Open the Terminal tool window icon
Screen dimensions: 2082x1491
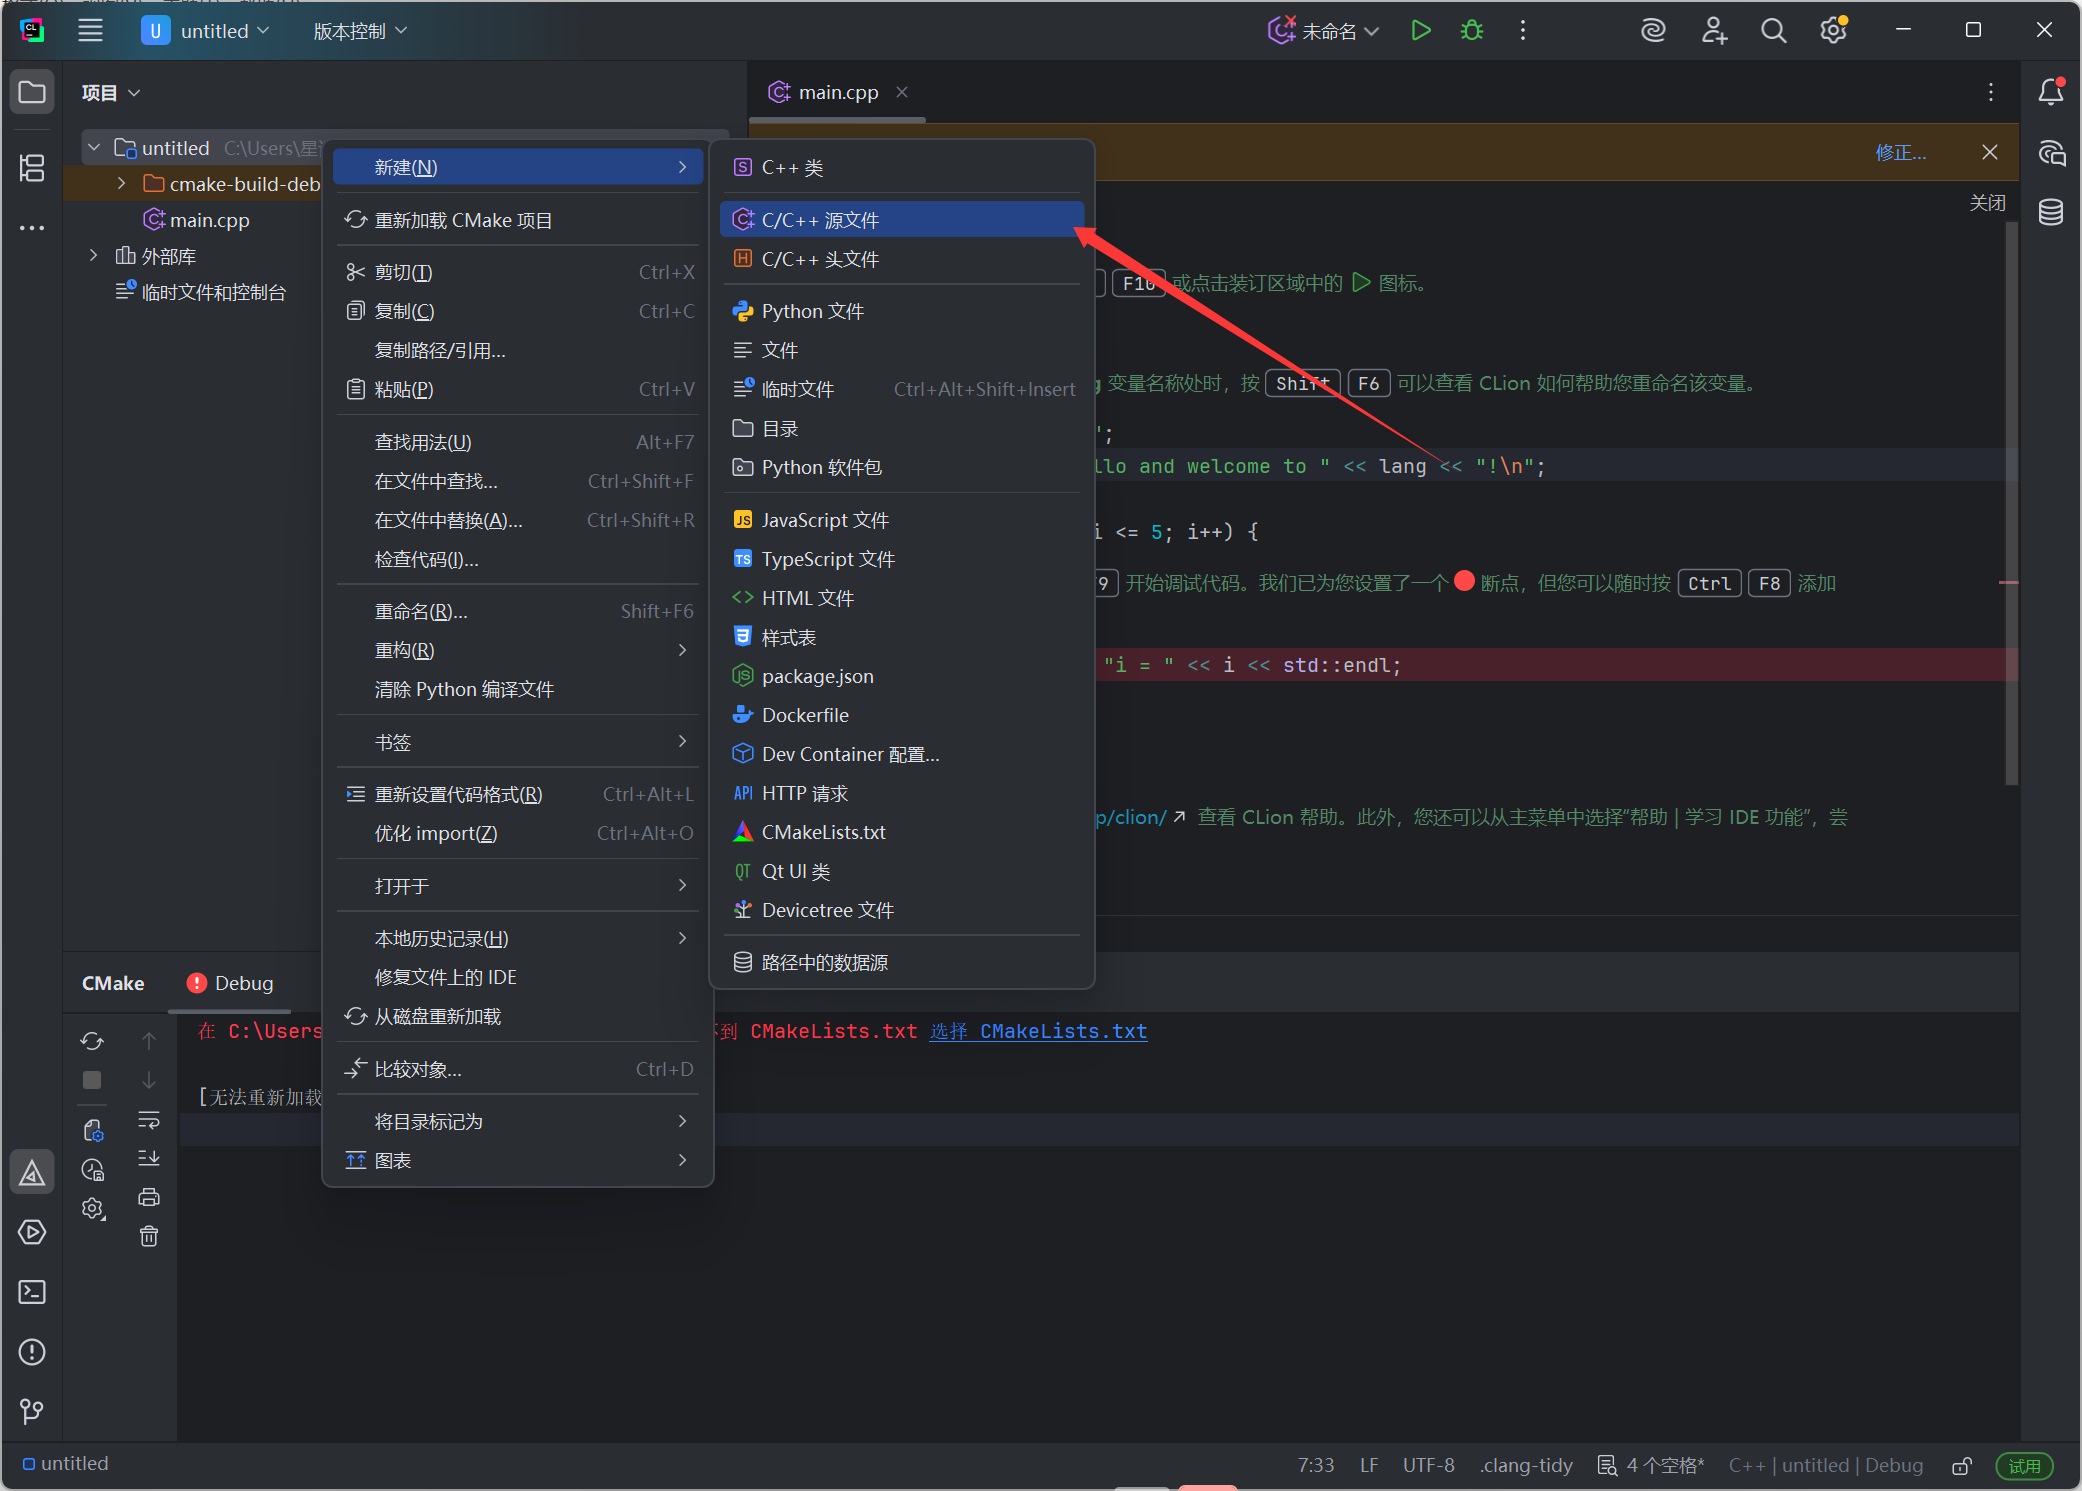[32, 1292]
